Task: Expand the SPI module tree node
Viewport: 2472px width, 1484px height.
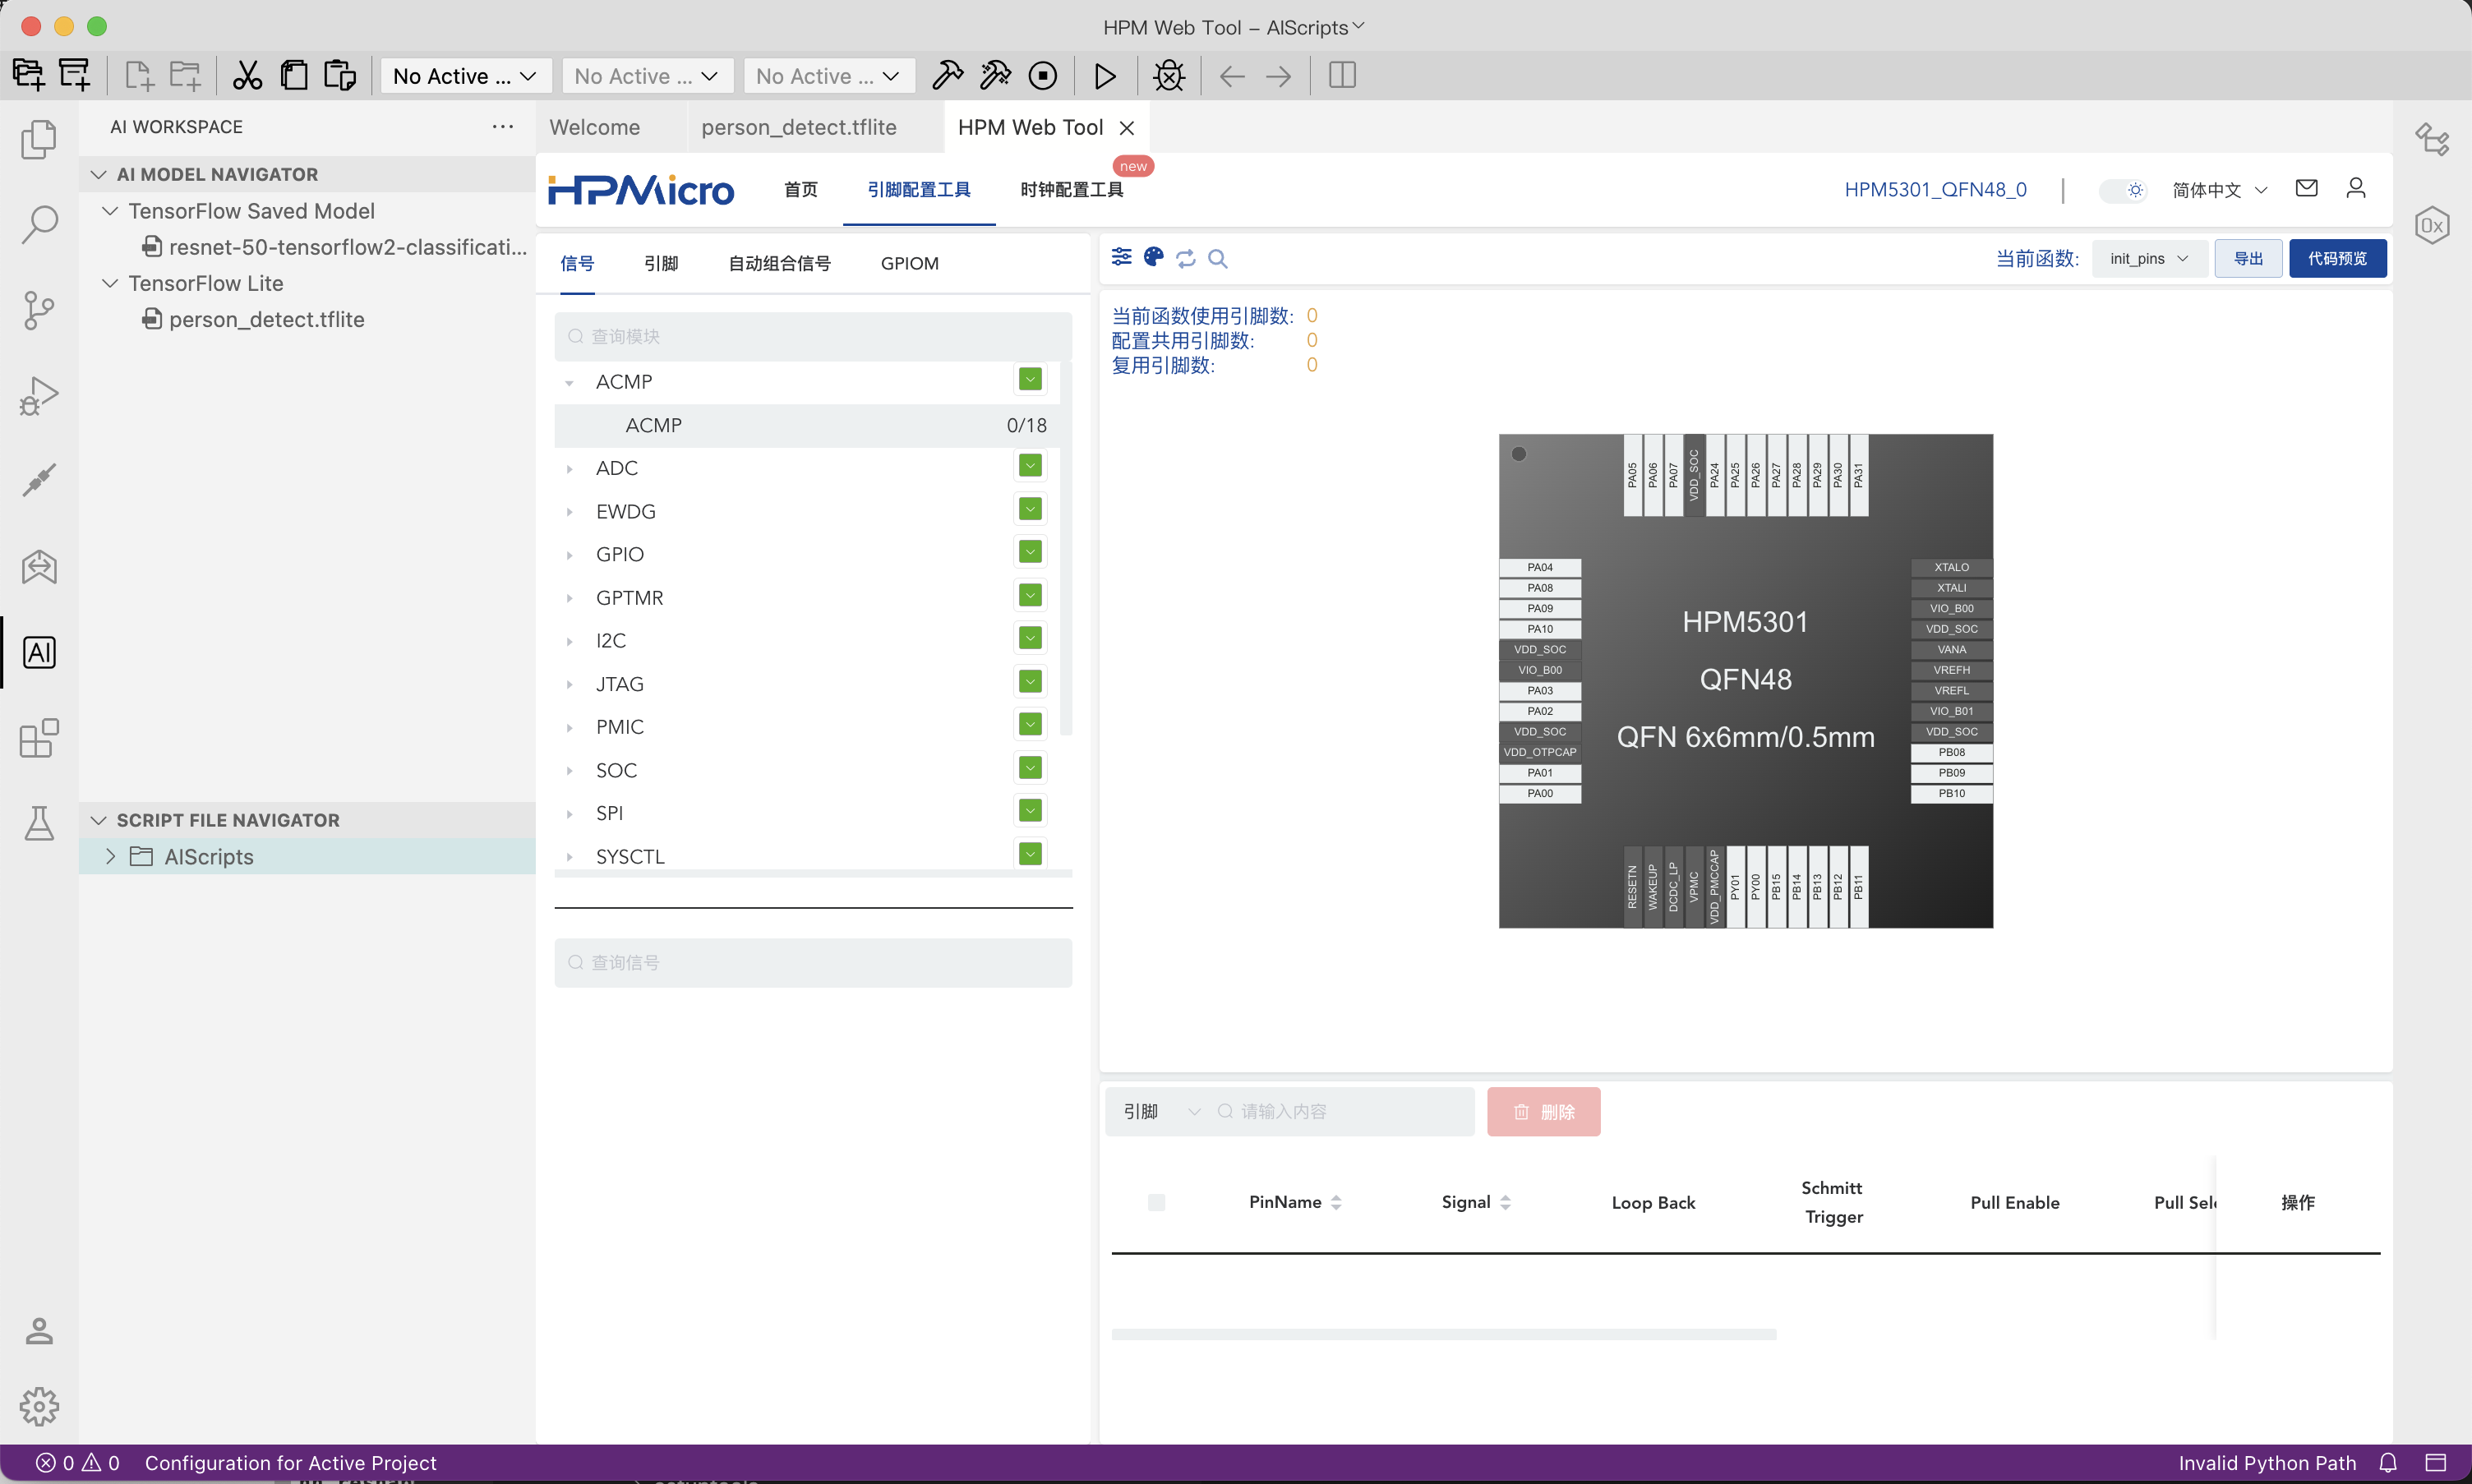Action: [569, 814]
